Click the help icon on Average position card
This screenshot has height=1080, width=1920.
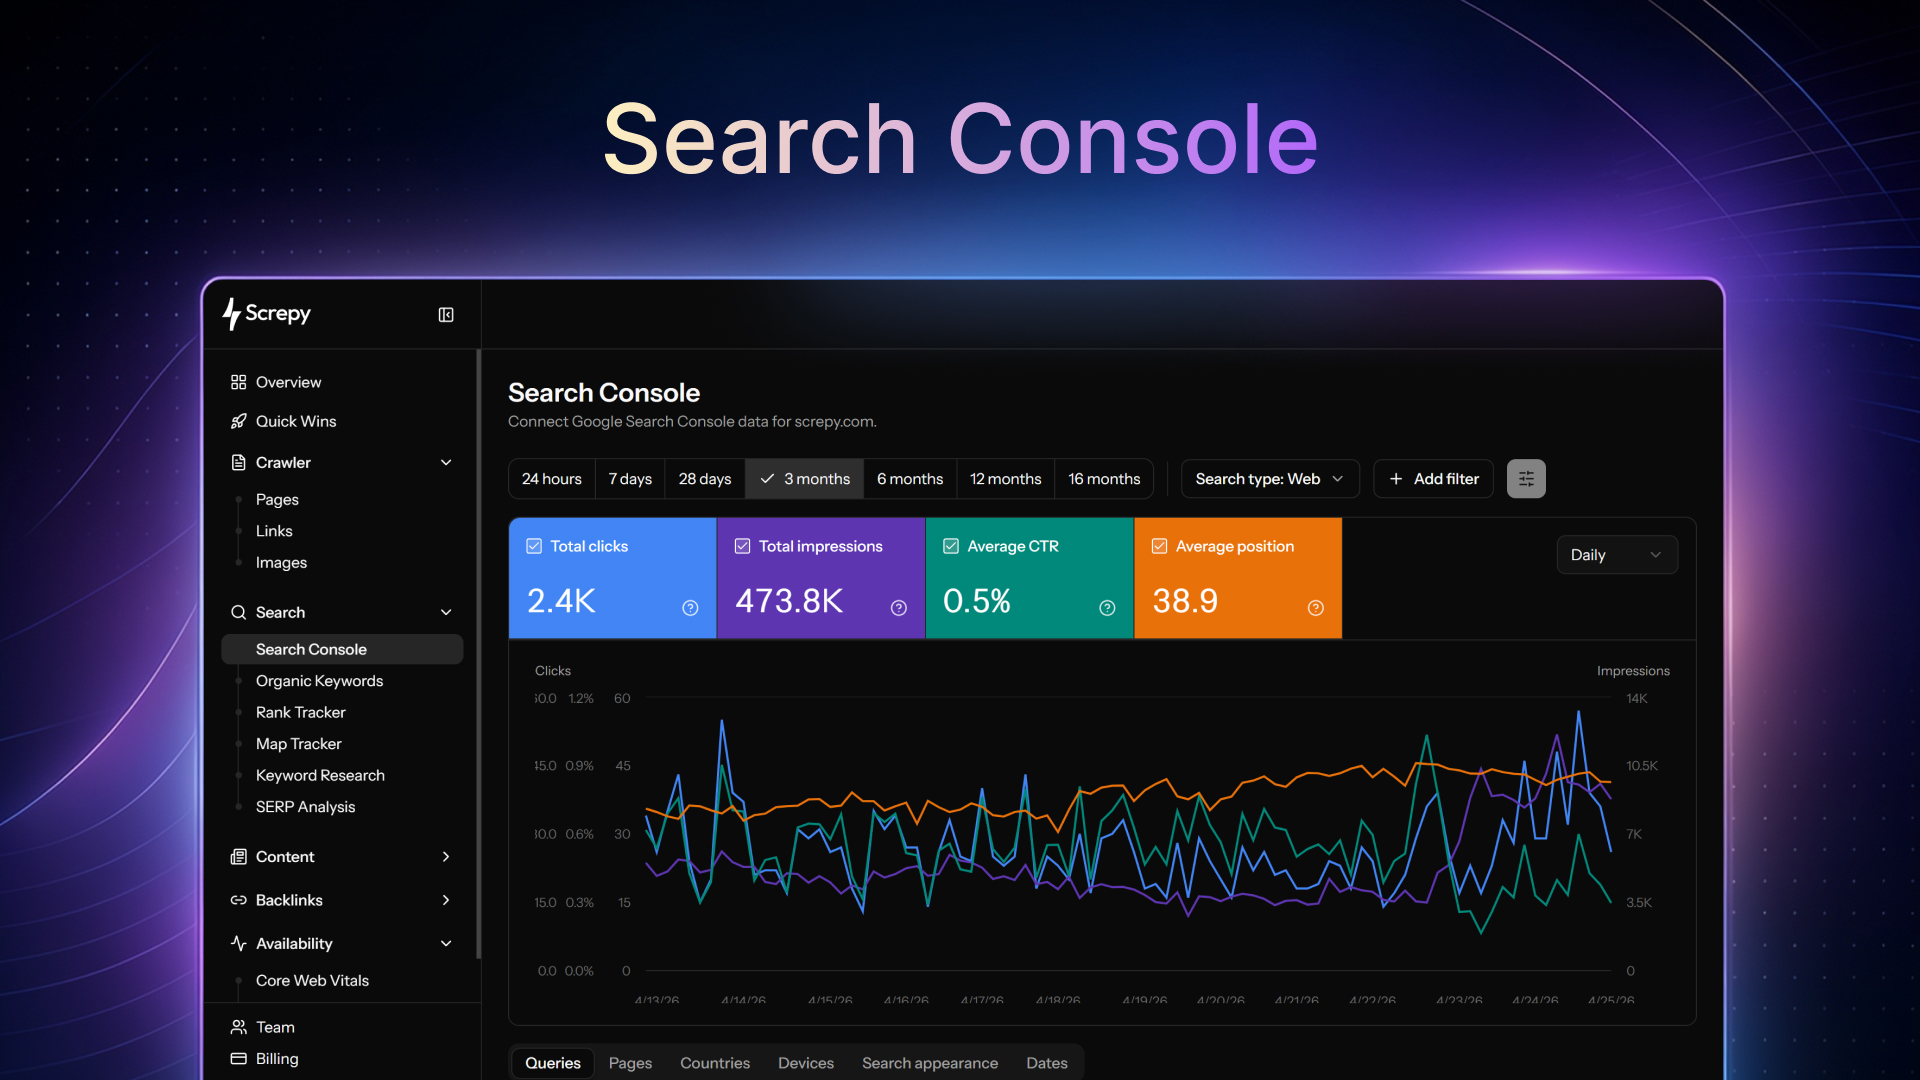tap(1316, 608)
